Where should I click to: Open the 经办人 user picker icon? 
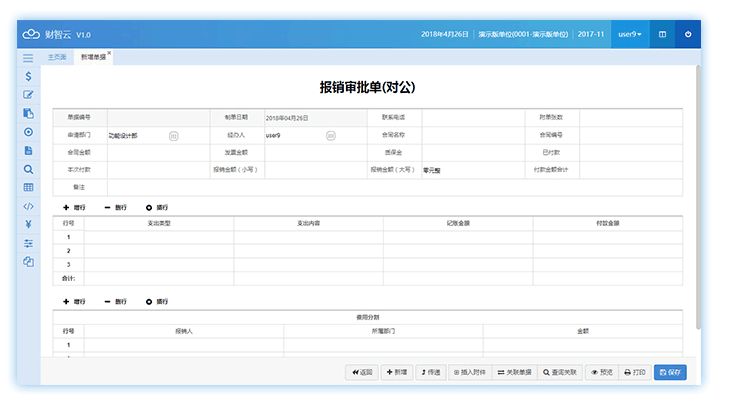330,136
